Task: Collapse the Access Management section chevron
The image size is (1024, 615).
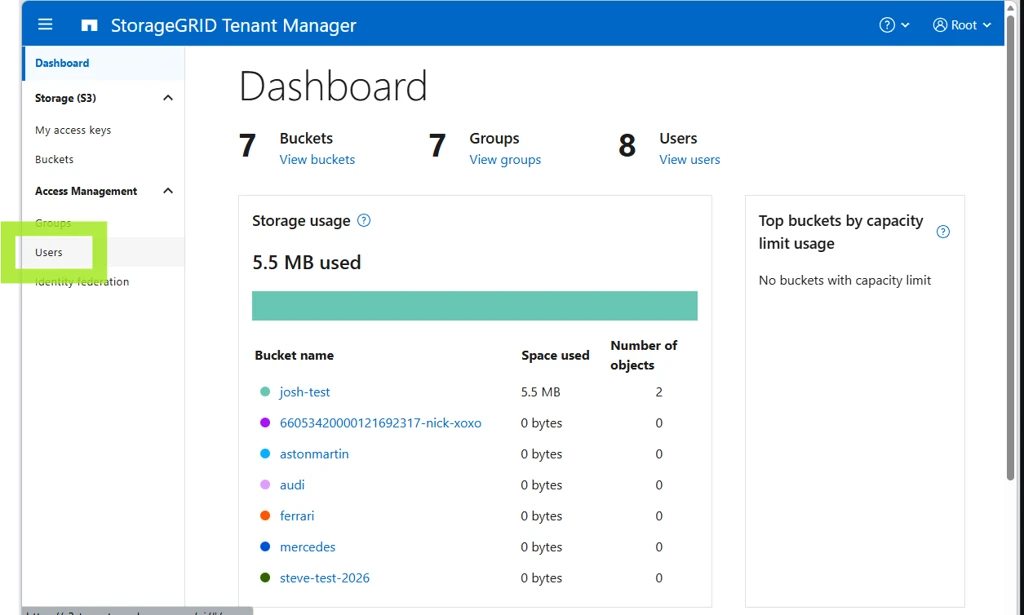Action: click(168, 191)
